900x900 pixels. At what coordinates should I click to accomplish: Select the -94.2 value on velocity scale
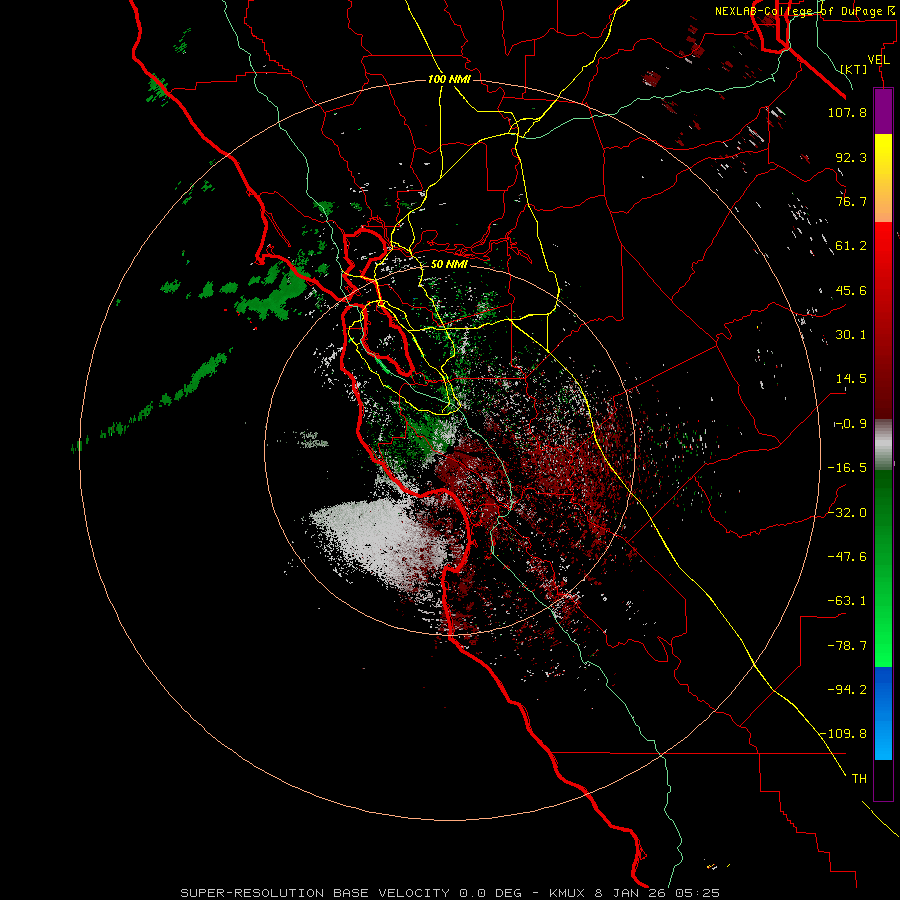(847, 690)
